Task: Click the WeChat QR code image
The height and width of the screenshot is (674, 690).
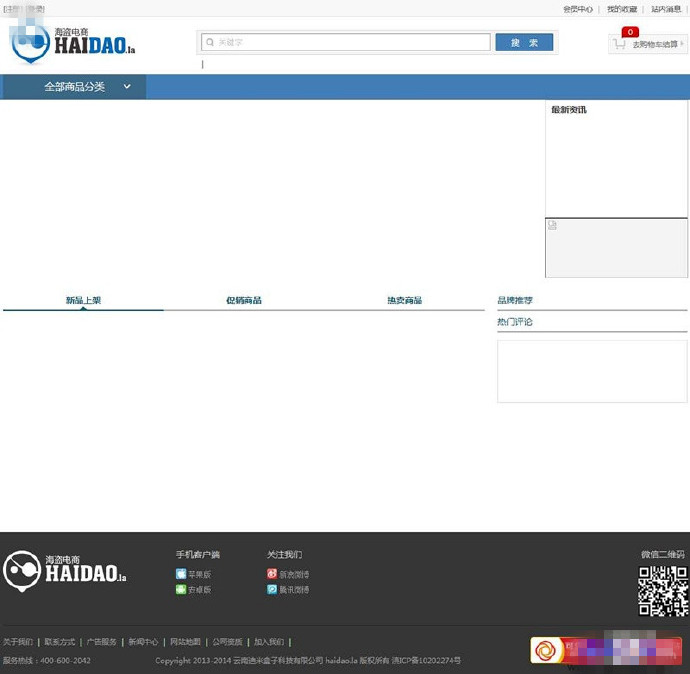Action: (x=663, y=590)
